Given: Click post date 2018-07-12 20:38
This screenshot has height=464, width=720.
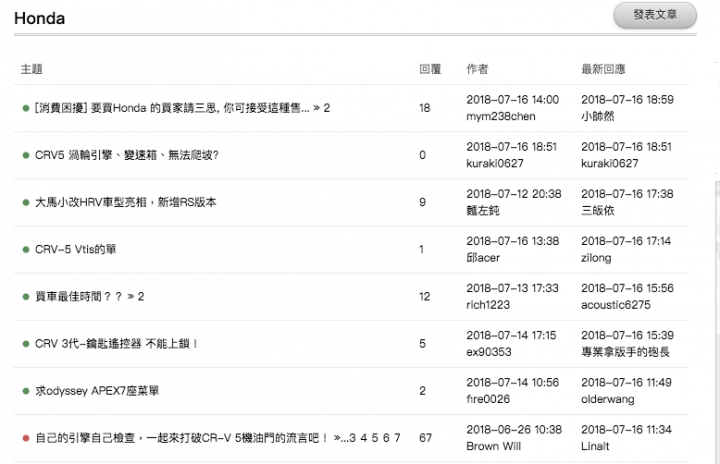Looking at the screenshot, I should pos(514,194).
